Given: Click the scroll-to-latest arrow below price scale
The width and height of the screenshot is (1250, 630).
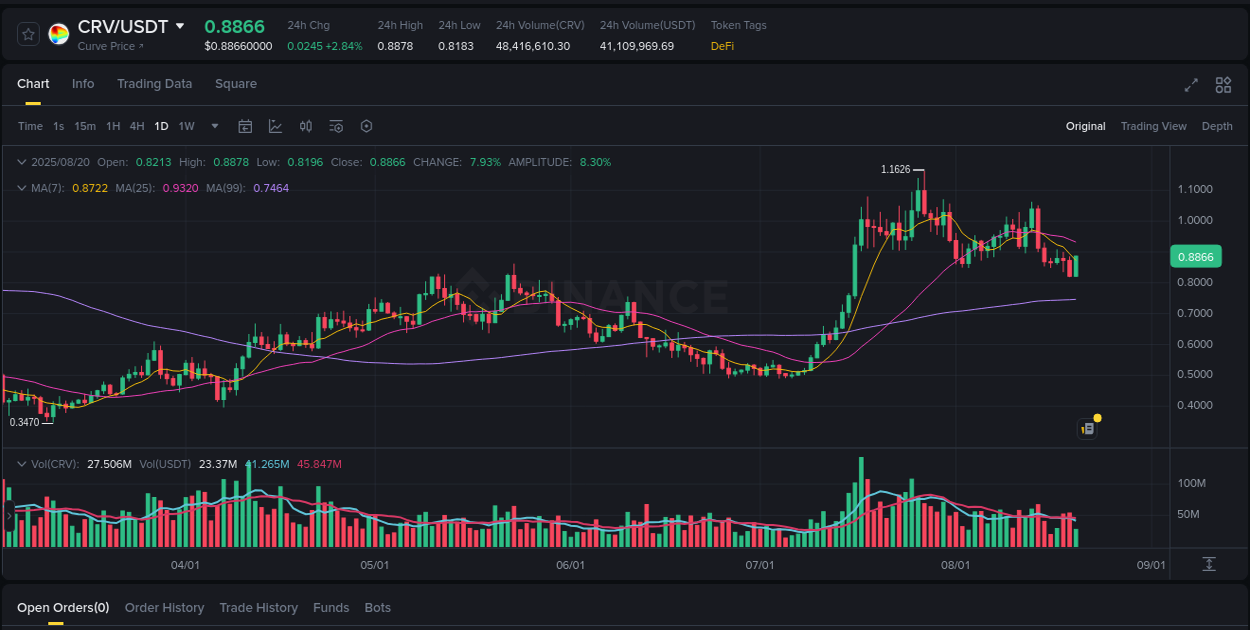Looking at the screenshot, I should pyautogui.click(x=1208, y=564).
